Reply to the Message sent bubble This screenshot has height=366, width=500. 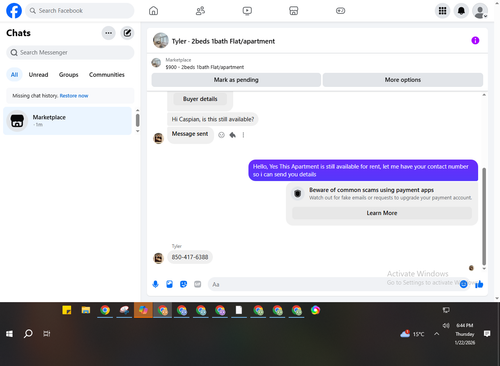[x=233, y=135]
